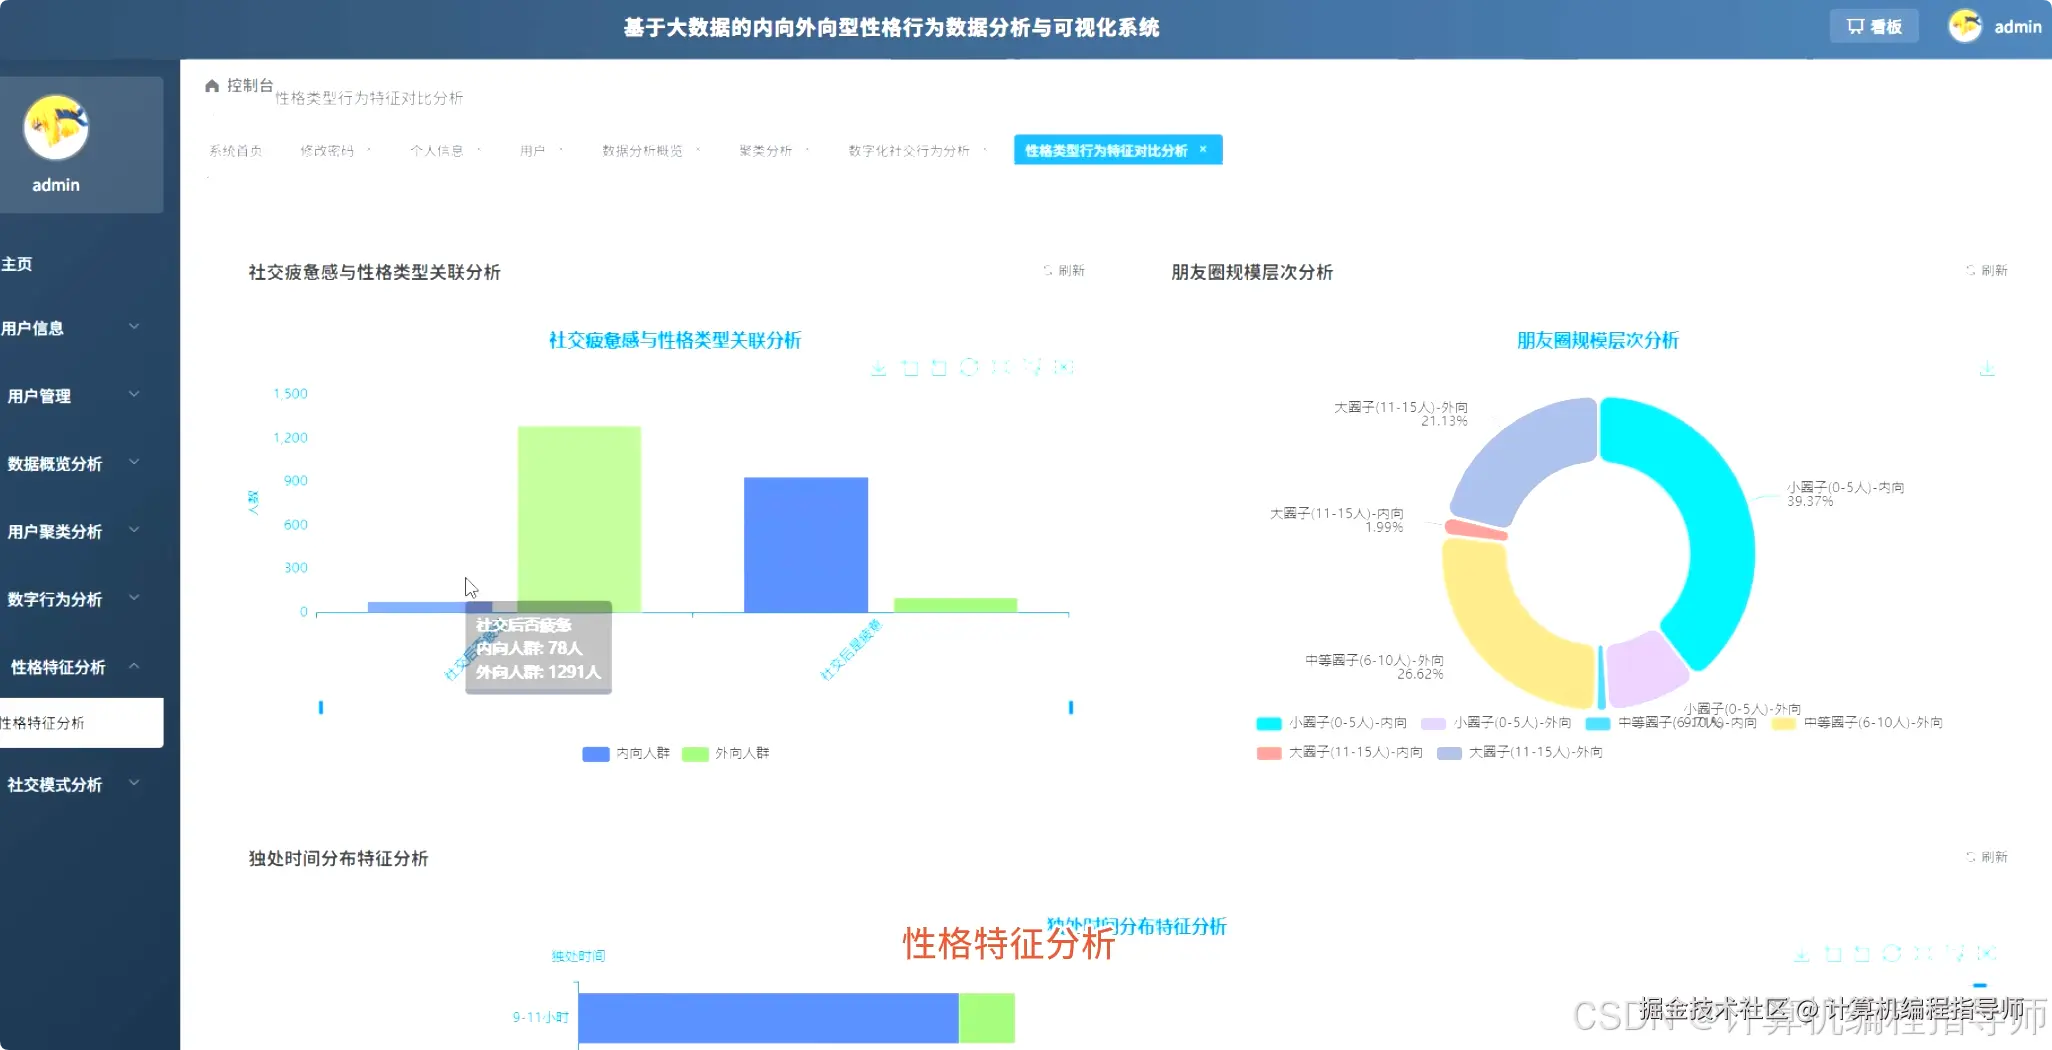Select polygon brush on solitude time chart
This screenshot has height=1050, width=2052.
1956,954
